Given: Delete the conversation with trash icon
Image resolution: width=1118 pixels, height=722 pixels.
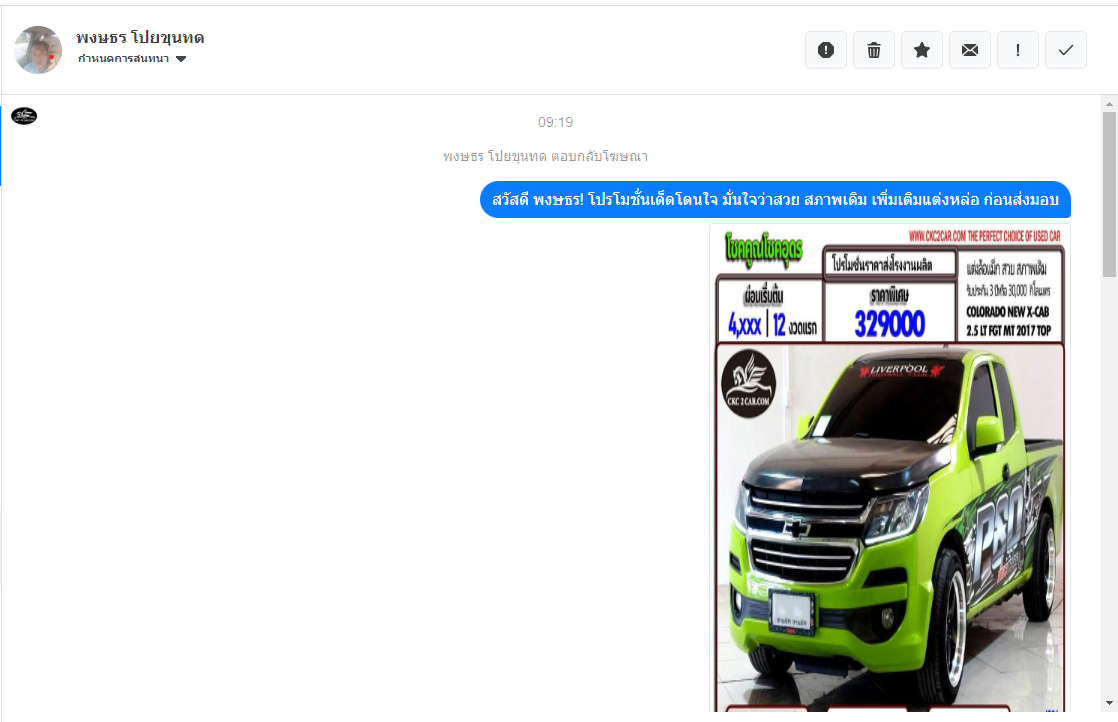Looking at the screenshot, I should 873,50.
